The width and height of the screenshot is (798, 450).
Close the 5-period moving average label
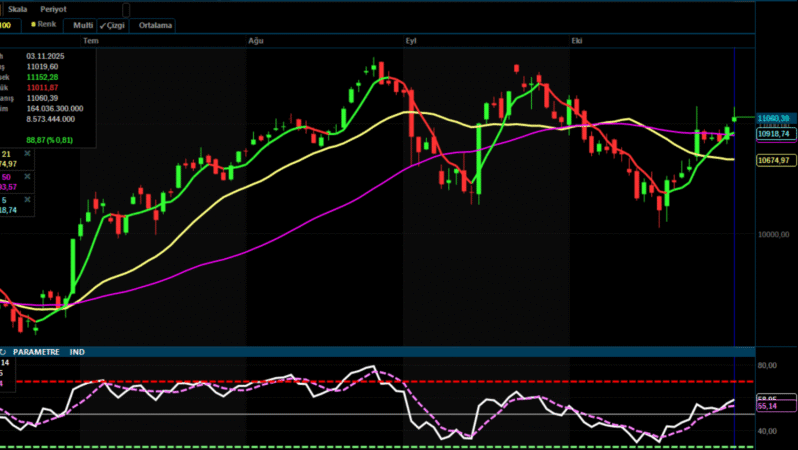click(x=27, y=200)
